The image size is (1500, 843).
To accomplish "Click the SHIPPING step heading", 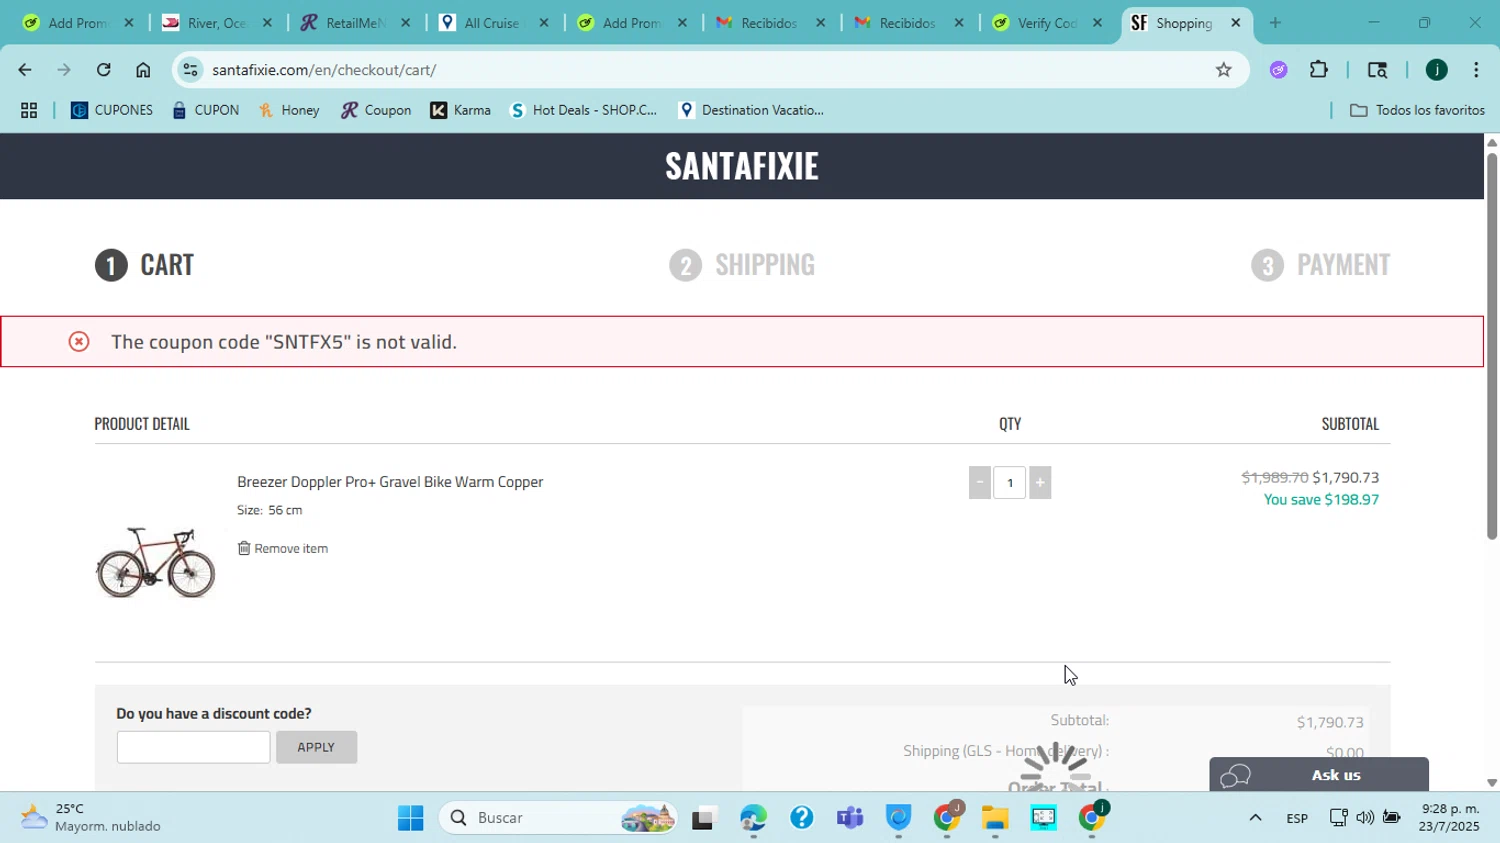I will coord(765,265).
